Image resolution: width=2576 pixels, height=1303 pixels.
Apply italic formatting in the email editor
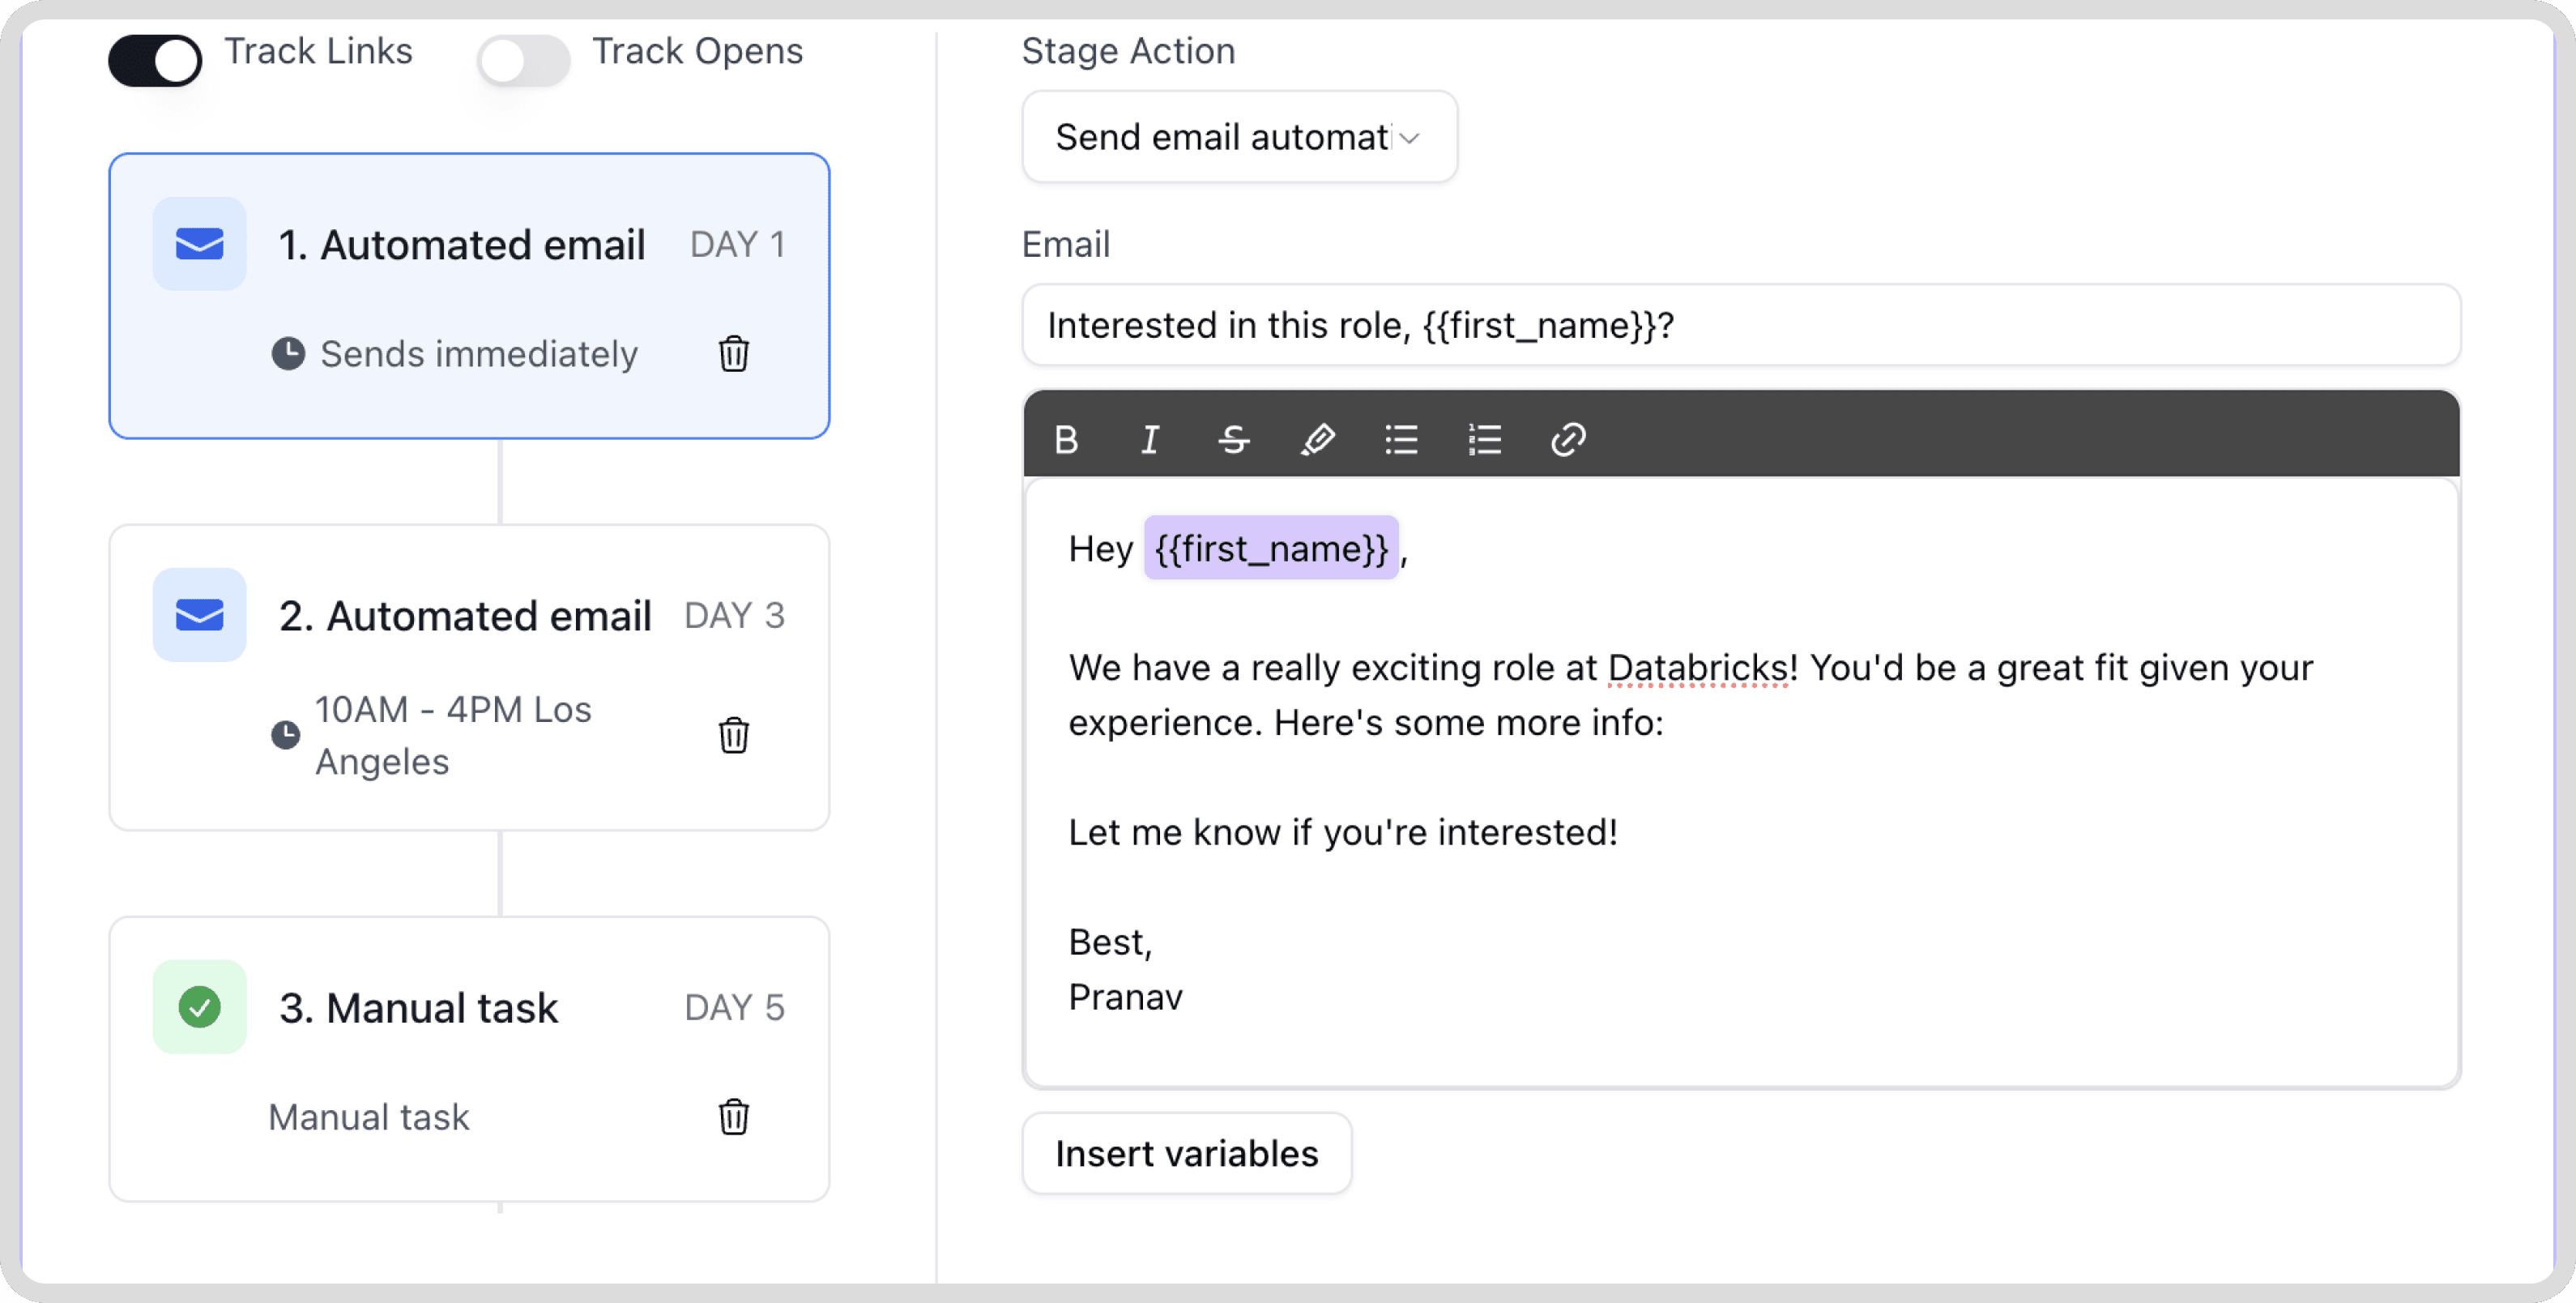1150,439
